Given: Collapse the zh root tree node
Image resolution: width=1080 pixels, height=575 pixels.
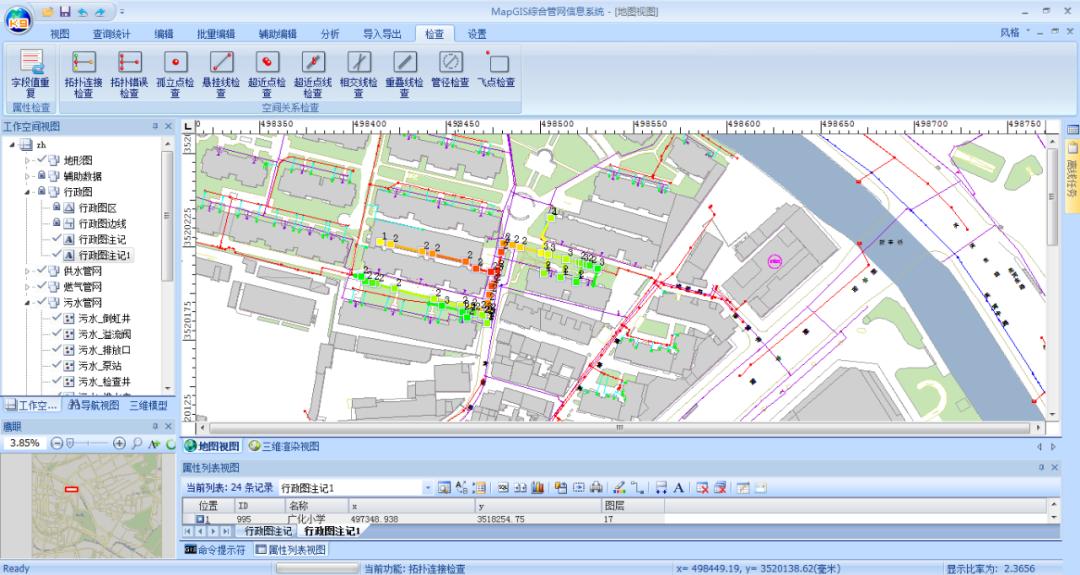Looking at the screenshot, I should click(x=12, y=145).
